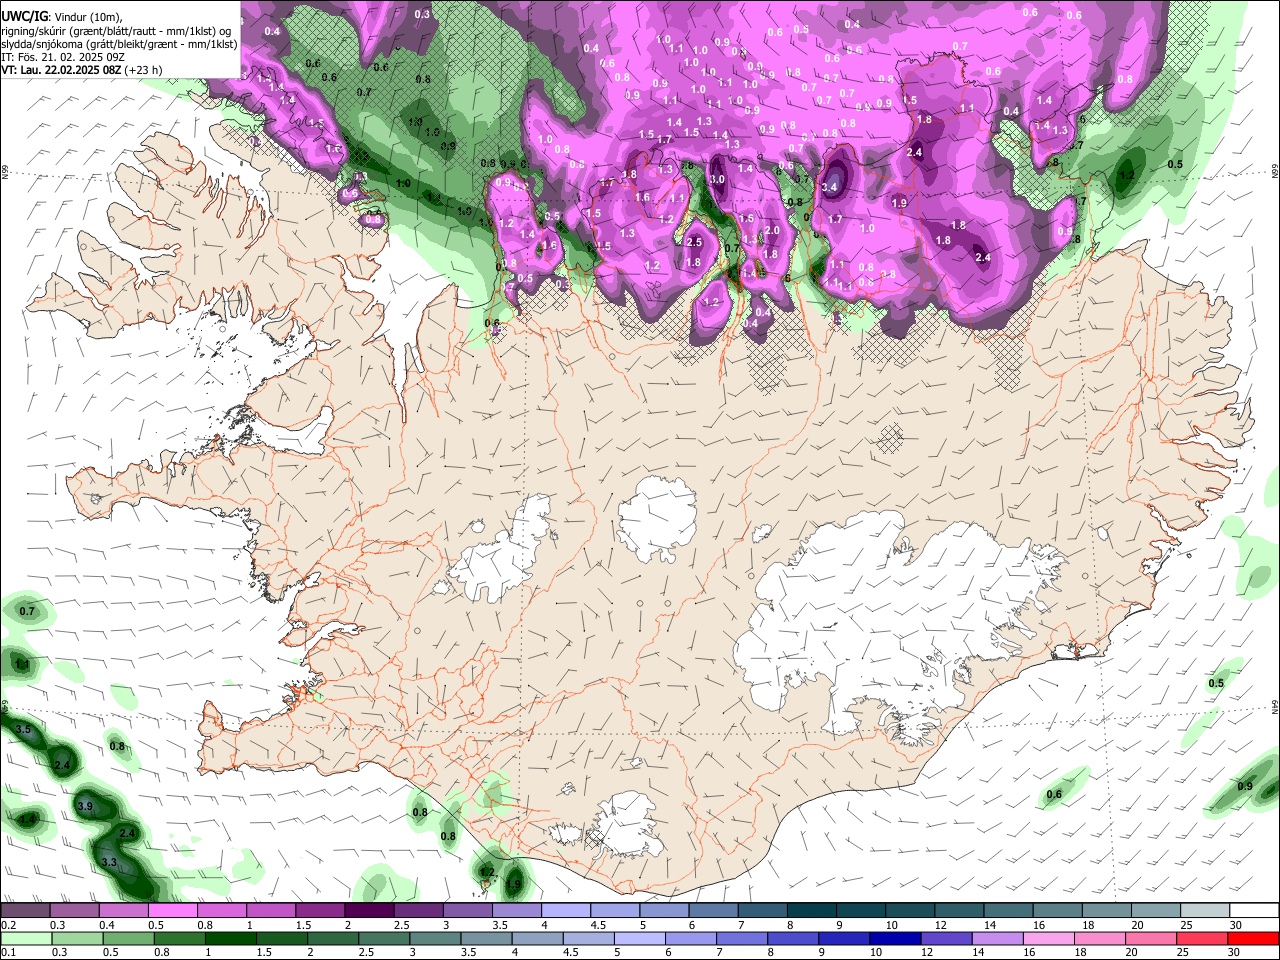Click the 3.4 snowfall value on the map
The height and width of the screenshot is (960, 1280).
tap(829, 187)
